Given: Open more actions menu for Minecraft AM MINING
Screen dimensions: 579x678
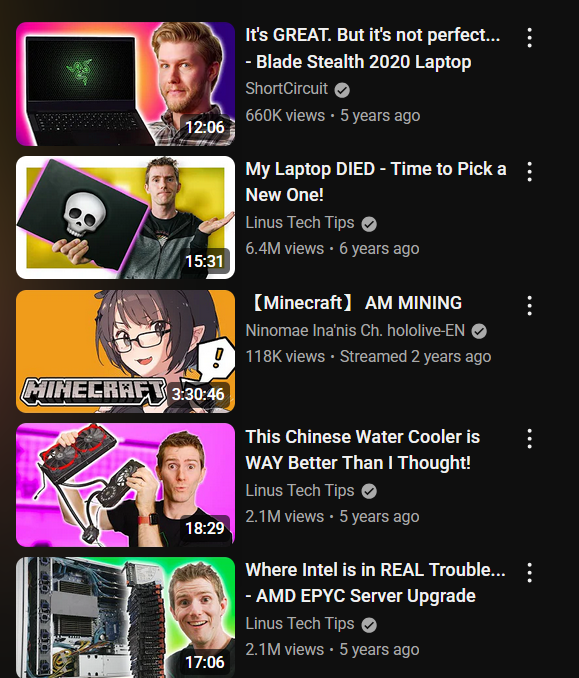Looking at the screenshot, I should click(x=529, y=306).
